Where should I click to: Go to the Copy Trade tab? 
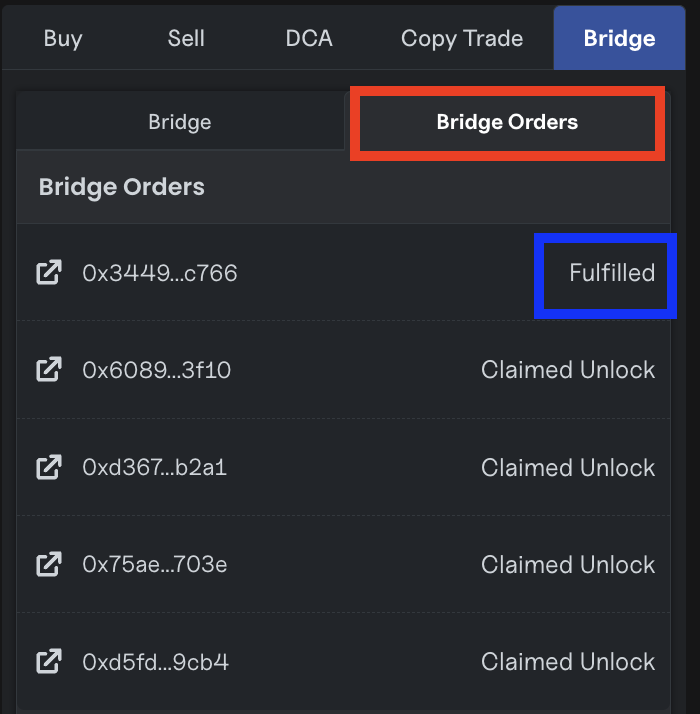(462, 39)
